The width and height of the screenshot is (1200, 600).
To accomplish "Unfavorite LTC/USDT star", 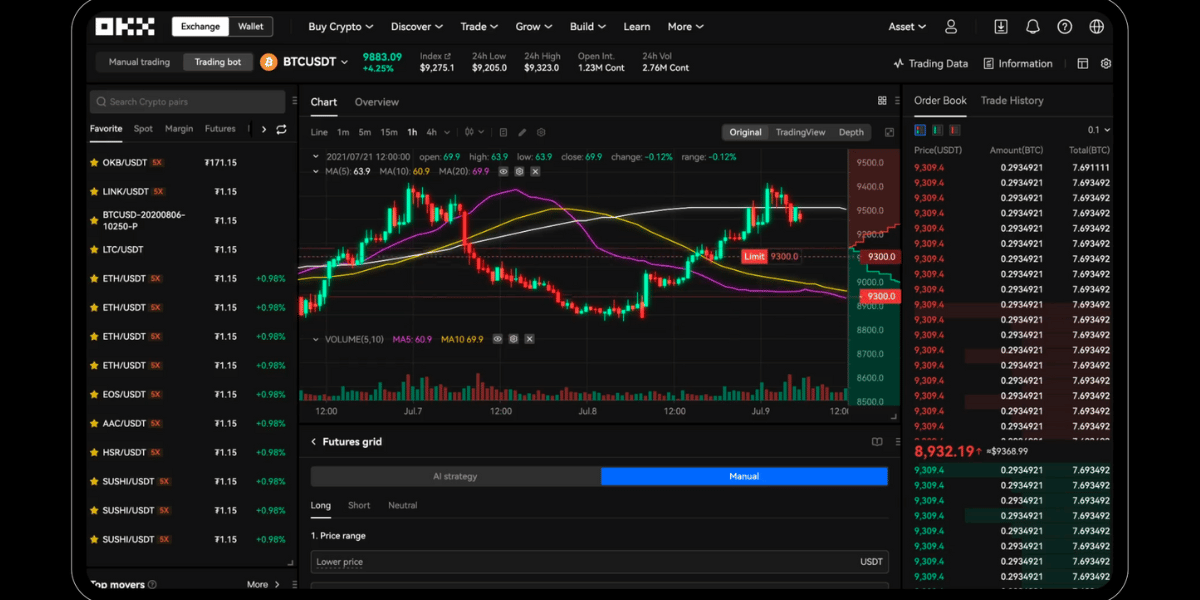I will pos(94,249).
